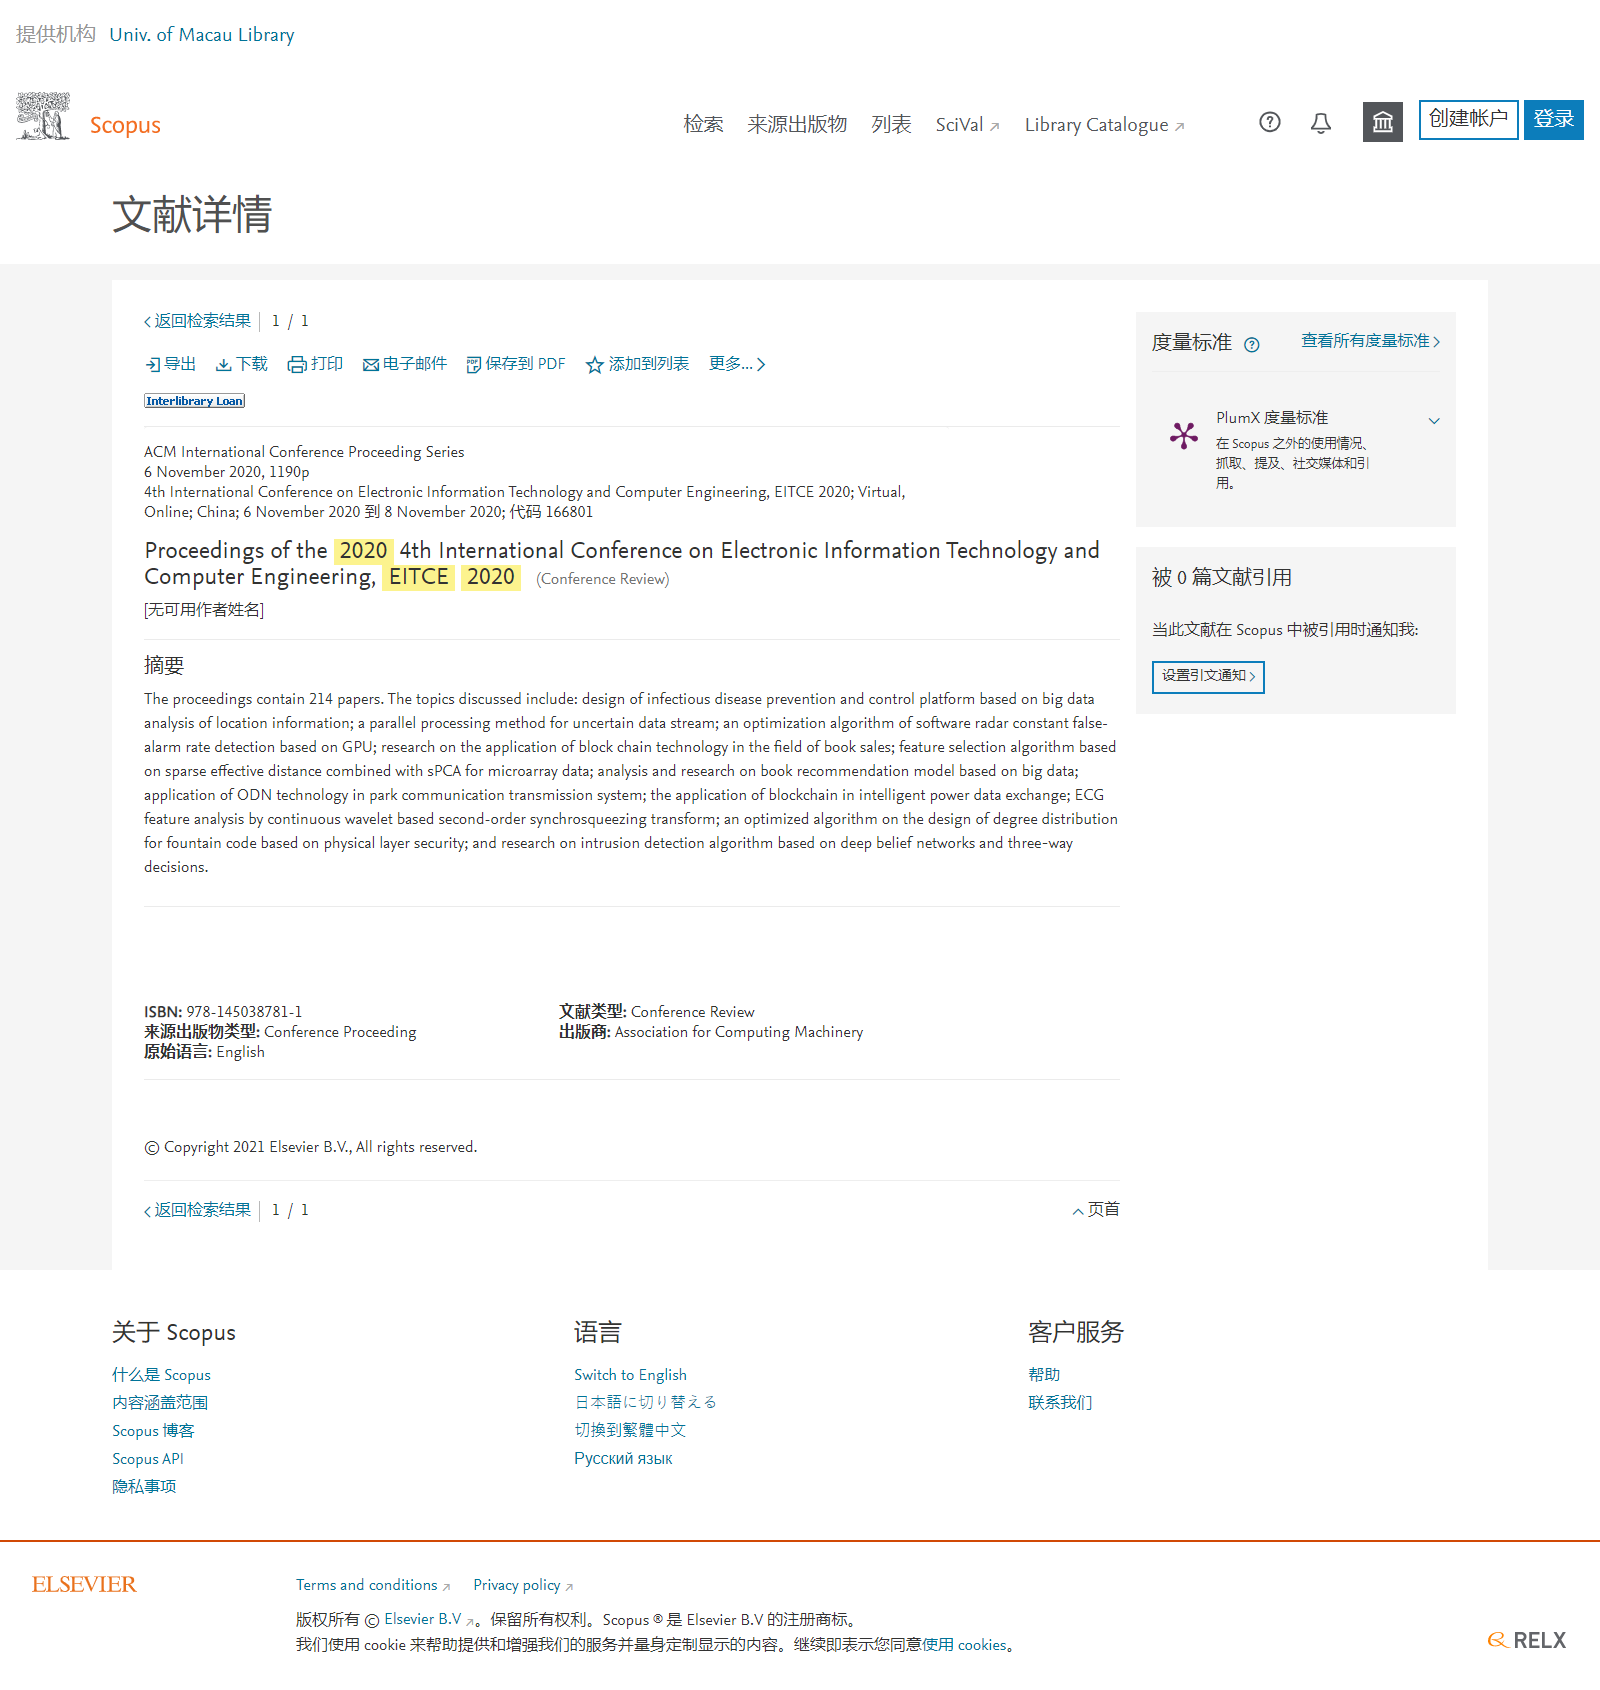Click the 摘要 heading
Image resolution: width=1600 pixels, height=1690 pixels.
click(x=164, y=666)
